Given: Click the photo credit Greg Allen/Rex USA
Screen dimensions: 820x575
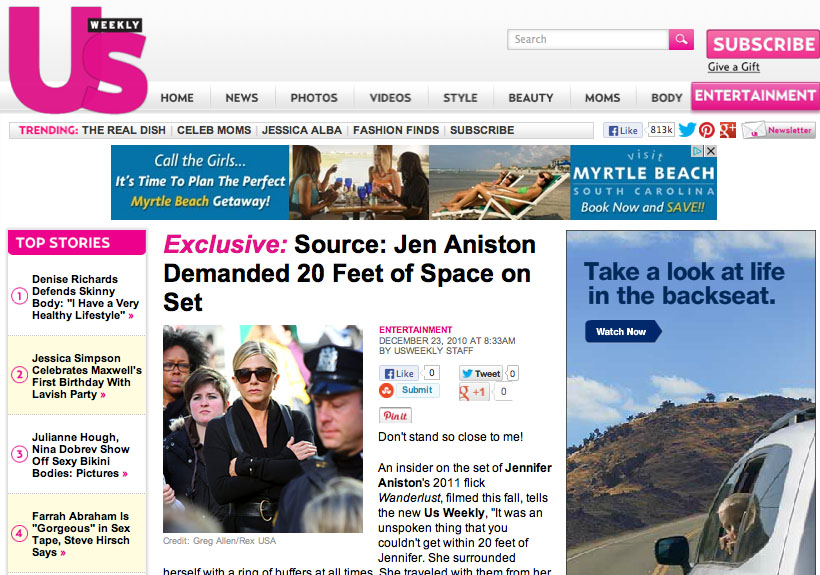Looking at the screenshot, I should click(x=219, y=540).
